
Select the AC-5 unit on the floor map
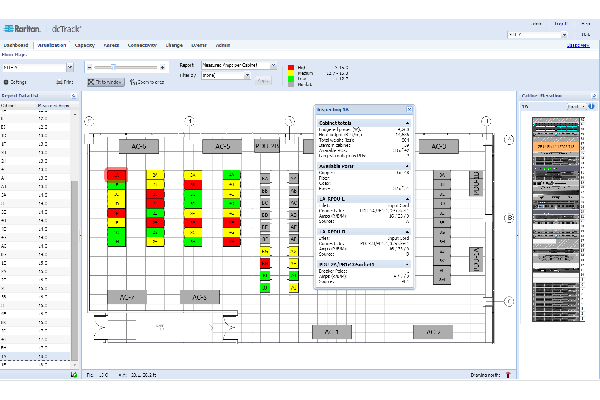coord(222,146)
